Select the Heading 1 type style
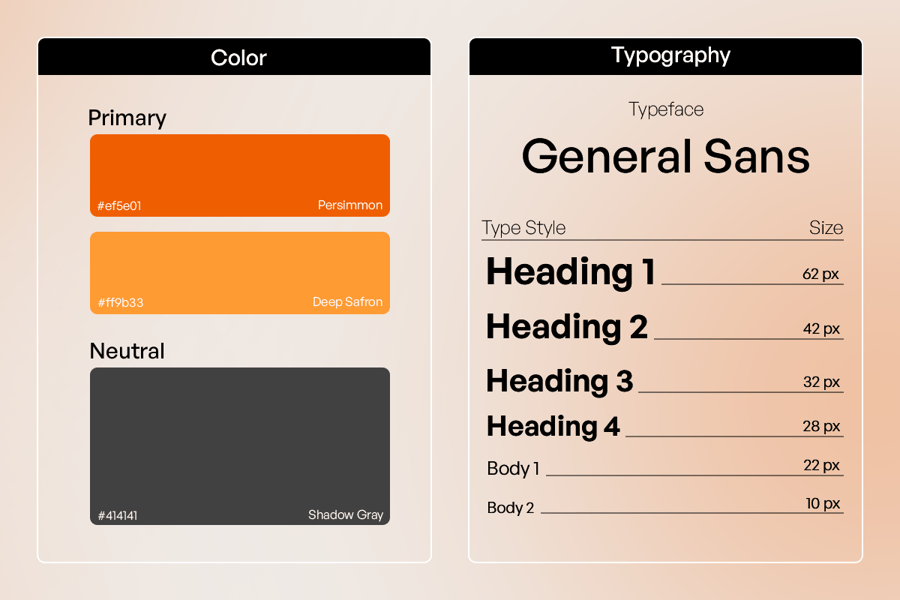The width and height of the screenshot is (900, 600). [x=570, y=272]
